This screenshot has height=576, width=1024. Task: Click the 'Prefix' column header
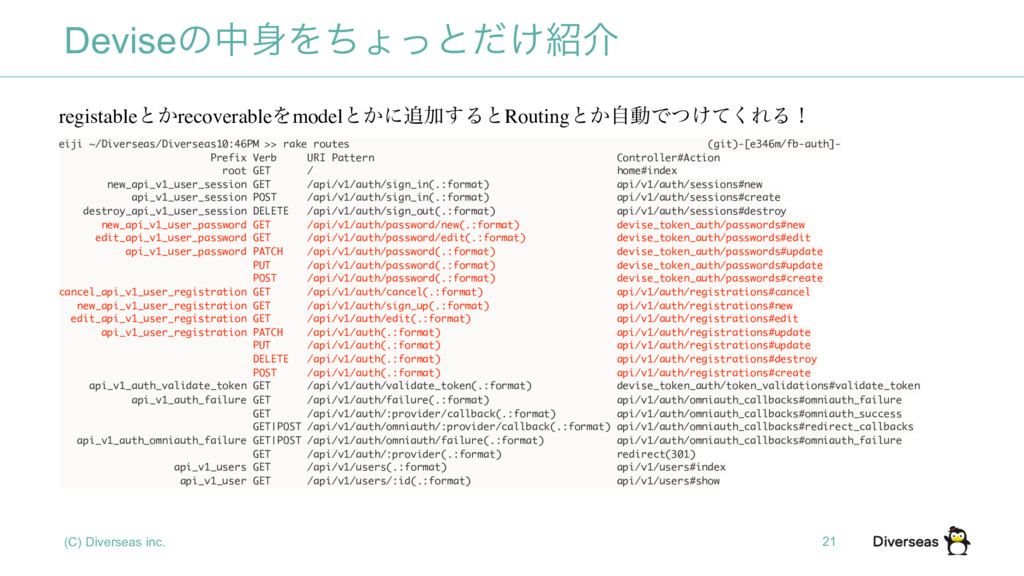pos(228,157)
